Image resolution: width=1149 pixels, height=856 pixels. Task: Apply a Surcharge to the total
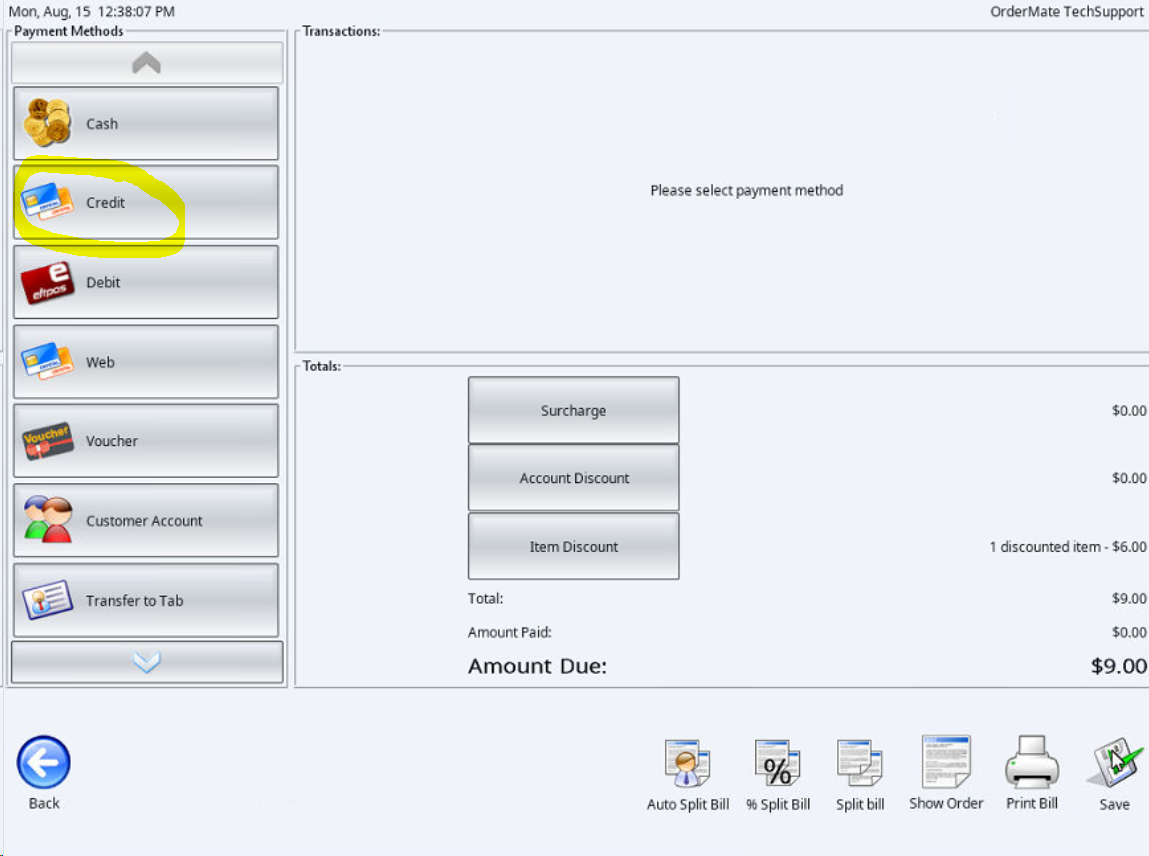tap(574, 410)
